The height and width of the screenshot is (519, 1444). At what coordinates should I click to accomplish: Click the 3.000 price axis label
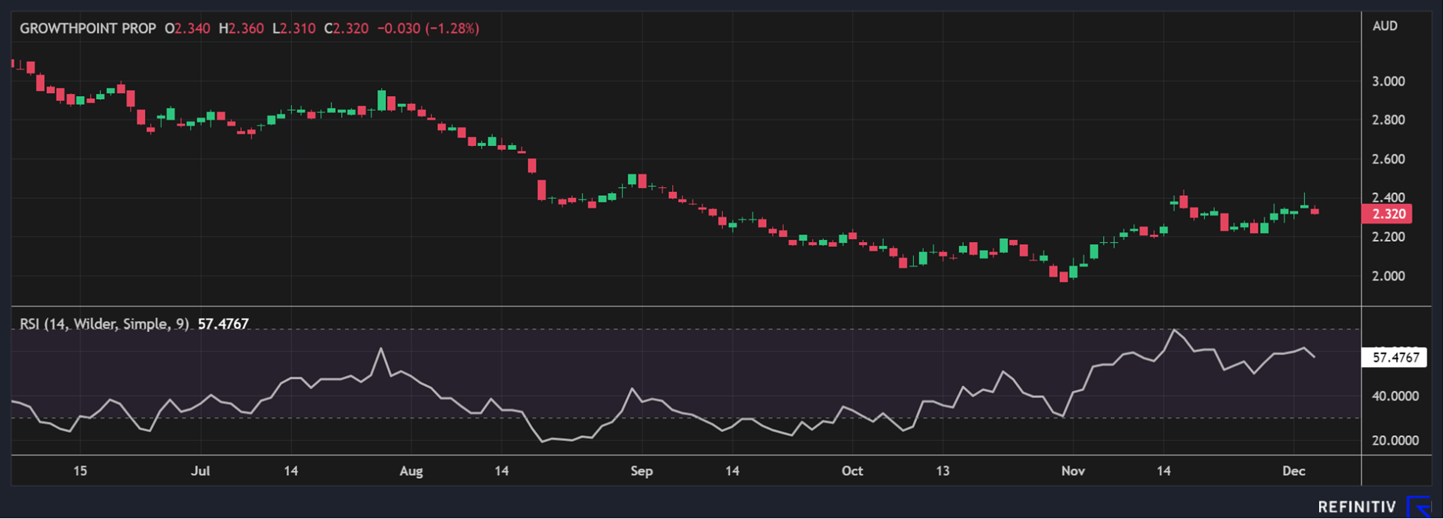point(1387,81)
